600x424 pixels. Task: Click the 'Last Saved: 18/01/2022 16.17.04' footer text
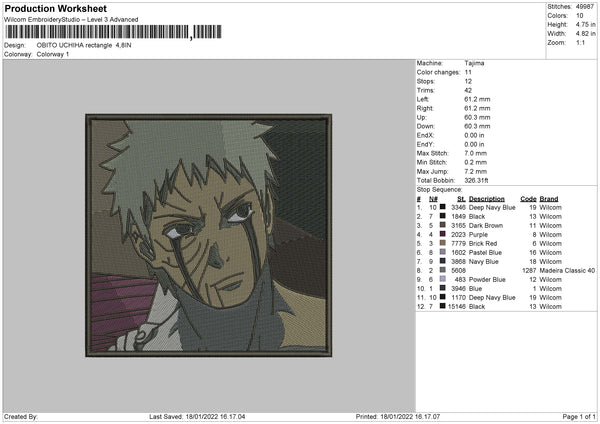[197, 417]
